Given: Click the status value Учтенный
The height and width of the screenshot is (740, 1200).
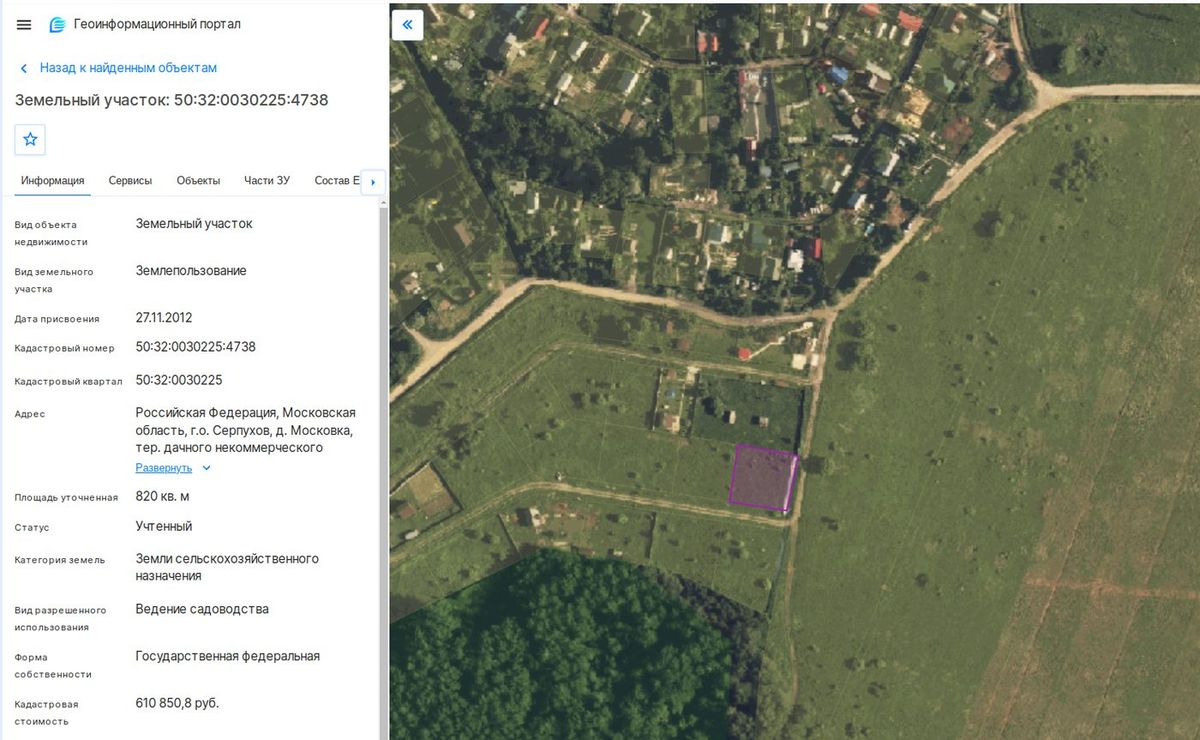Looking at the screenshot, I should pyautogui.click(x=164, y=526).
